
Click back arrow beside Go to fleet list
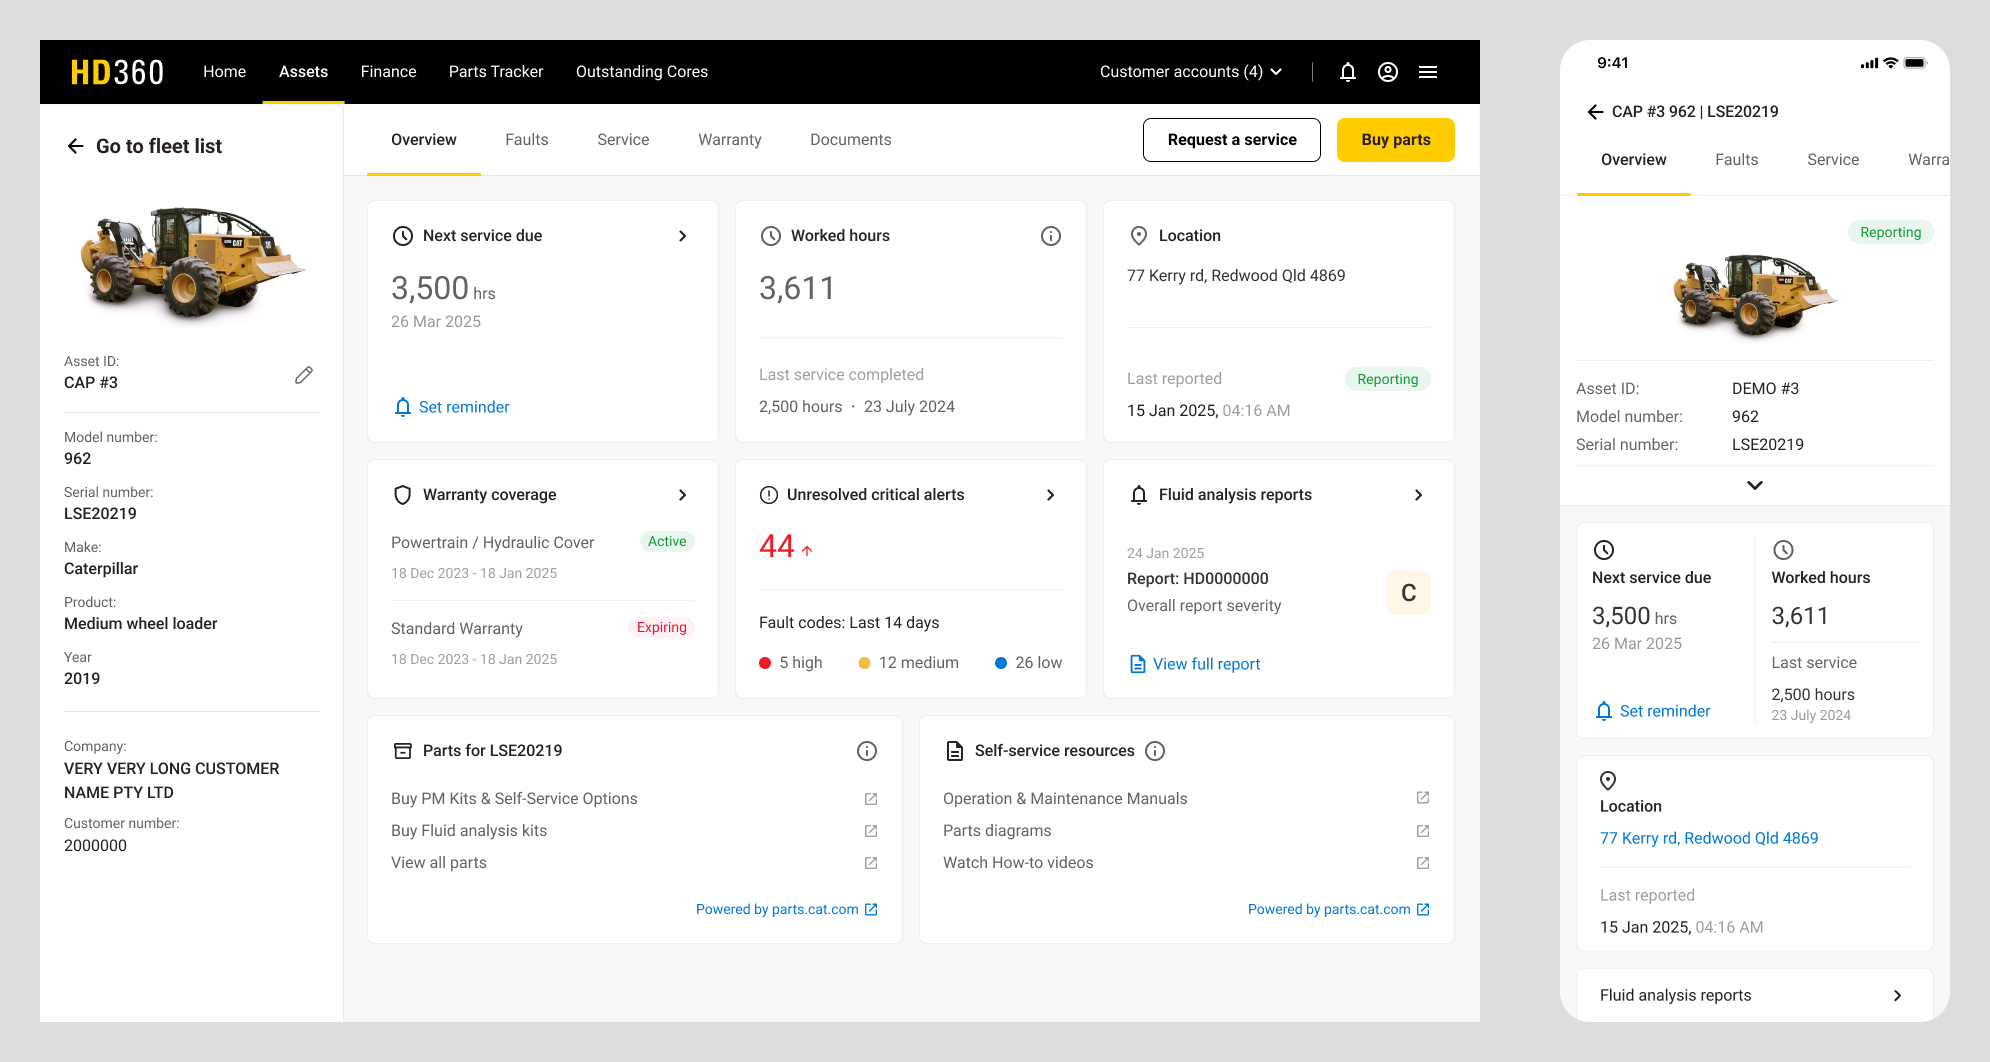tap(75, 146)
